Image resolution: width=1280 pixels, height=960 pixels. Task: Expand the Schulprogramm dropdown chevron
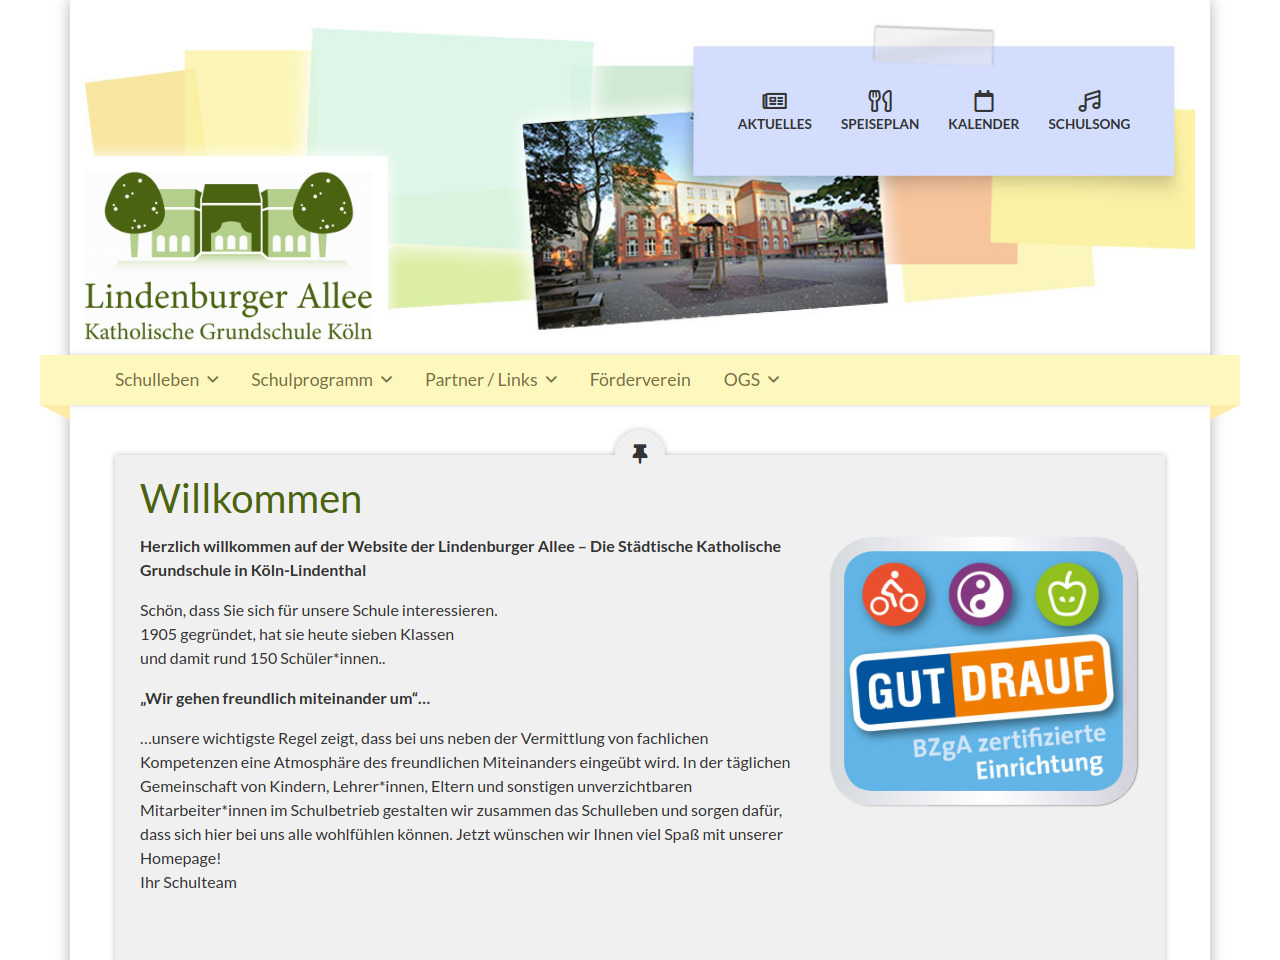[x=387, y=380]
